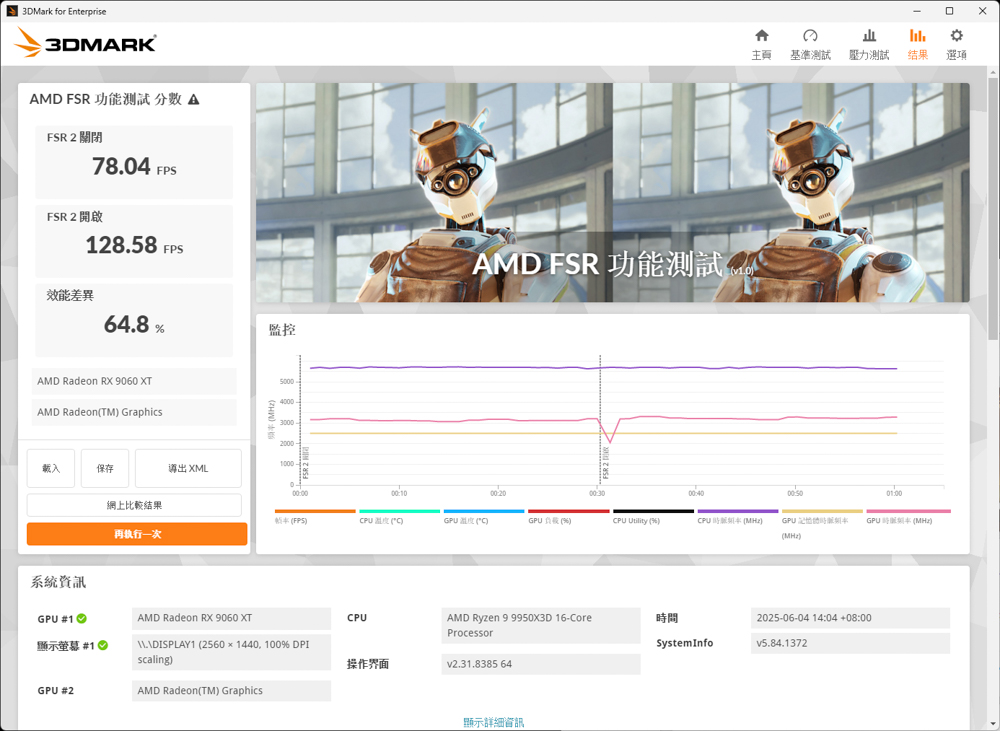Image resolution: width=1000 pixels, height=731 pixels.
Task: Toggle the FPS (帧率) orange legend swatch
Action: (x=315, y=511)
